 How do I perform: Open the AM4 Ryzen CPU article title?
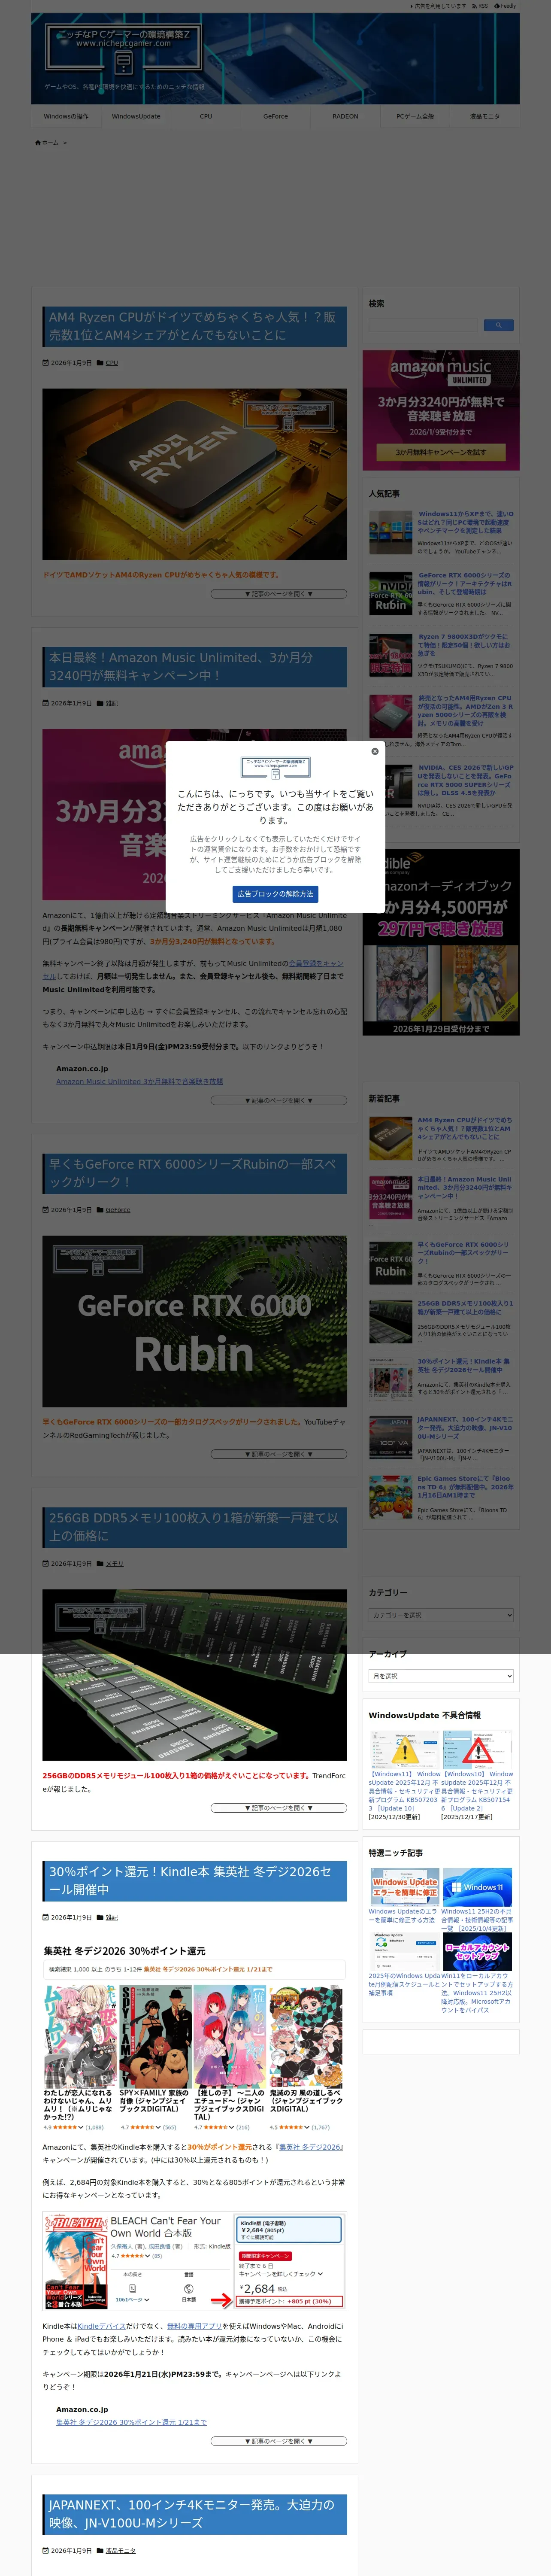(x=194, y=326)
